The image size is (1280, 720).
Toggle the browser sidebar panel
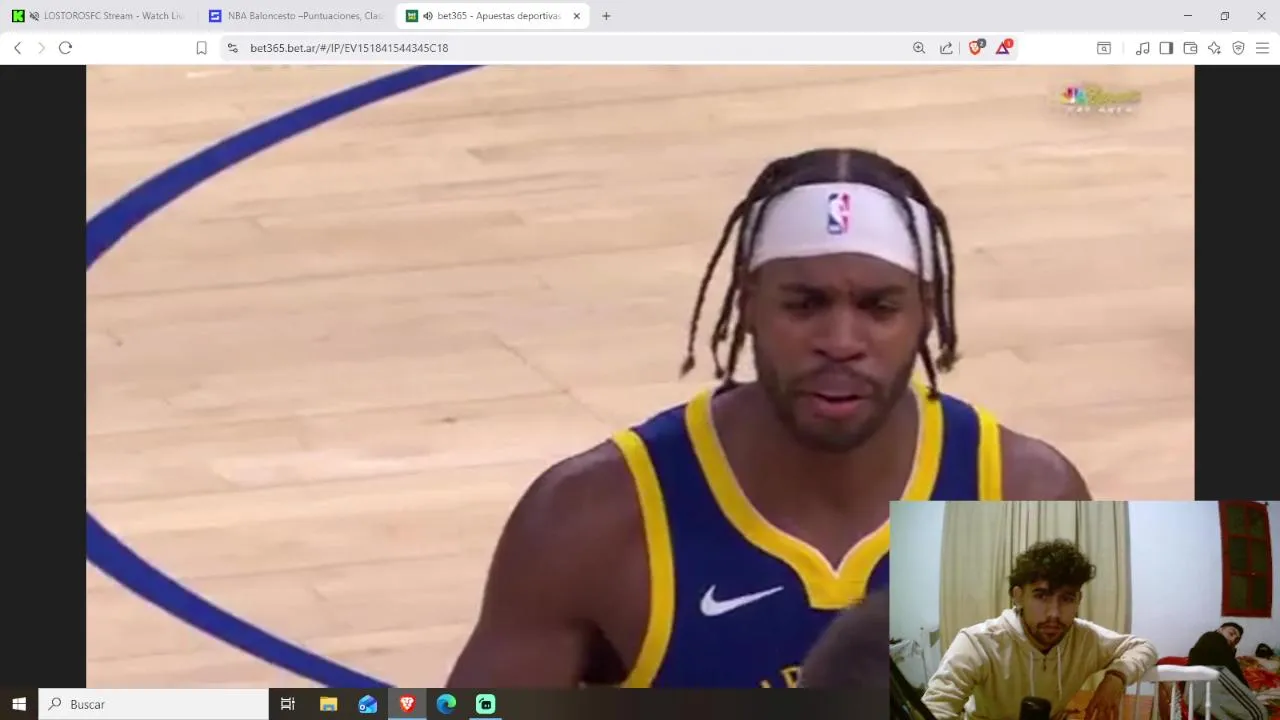click(x=1166, y=48)
